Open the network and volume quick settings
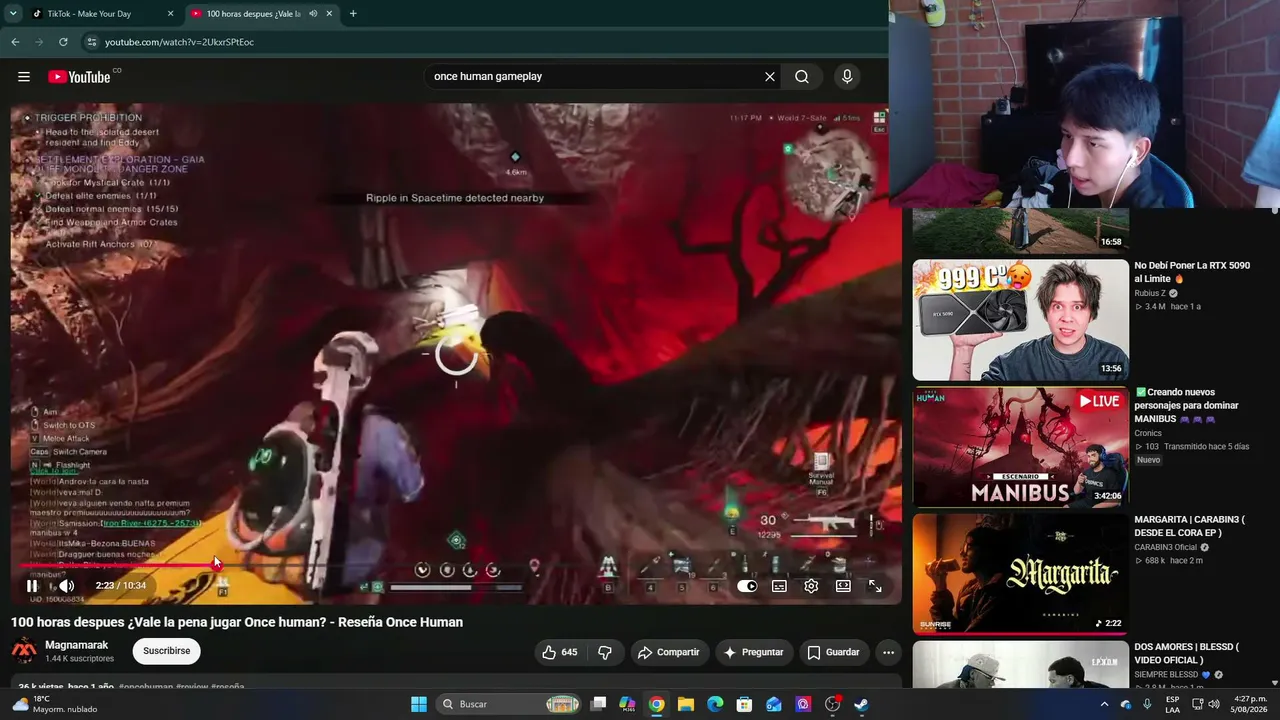The height and width of the screenshot is (720, 1280). click(x=1204, y=704)
